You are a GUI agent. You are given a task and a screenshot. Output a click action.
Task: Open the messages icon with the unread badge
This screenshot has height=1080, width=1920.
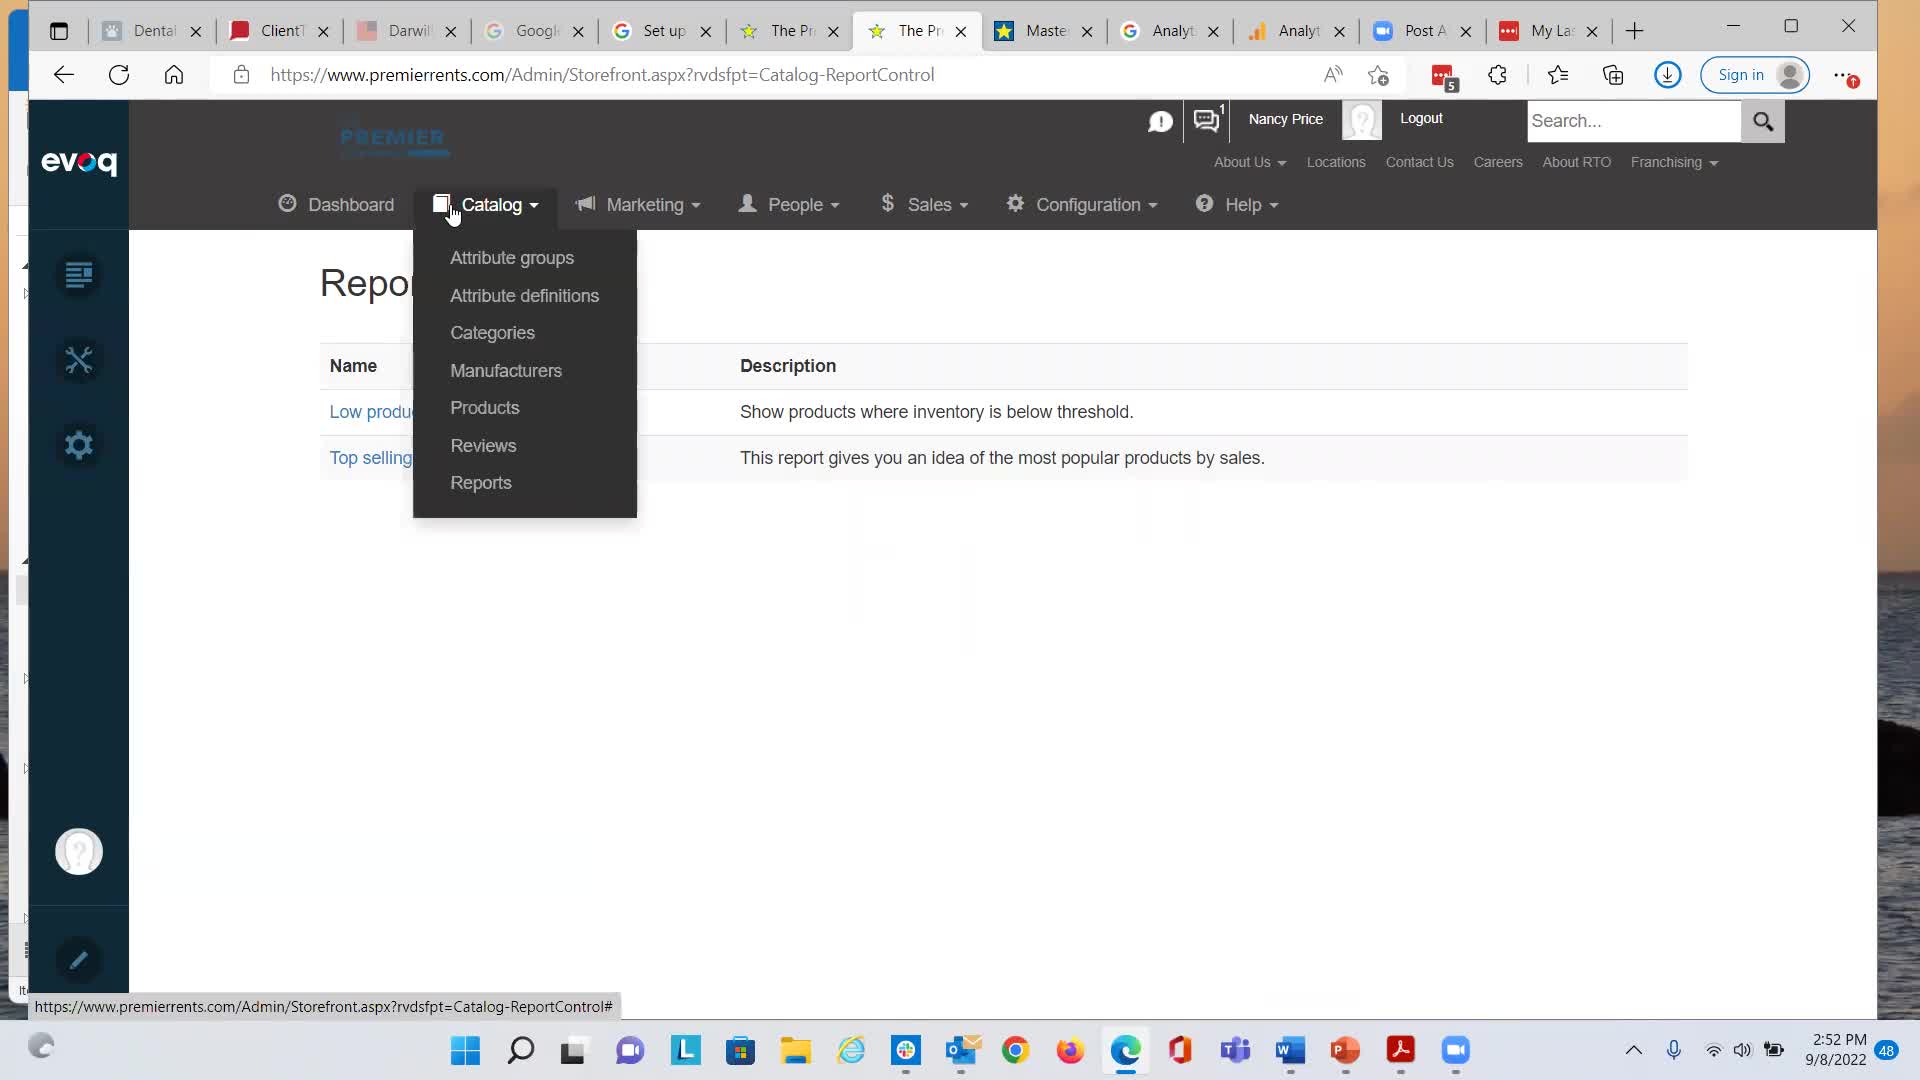point(1207,120)
